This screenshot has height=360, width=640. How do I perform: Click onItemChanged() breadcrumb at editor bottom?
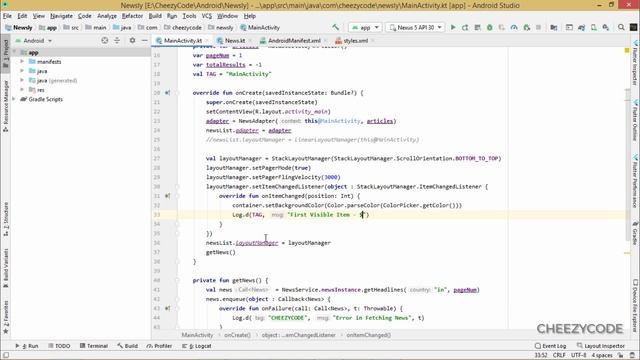pos(368,335)
